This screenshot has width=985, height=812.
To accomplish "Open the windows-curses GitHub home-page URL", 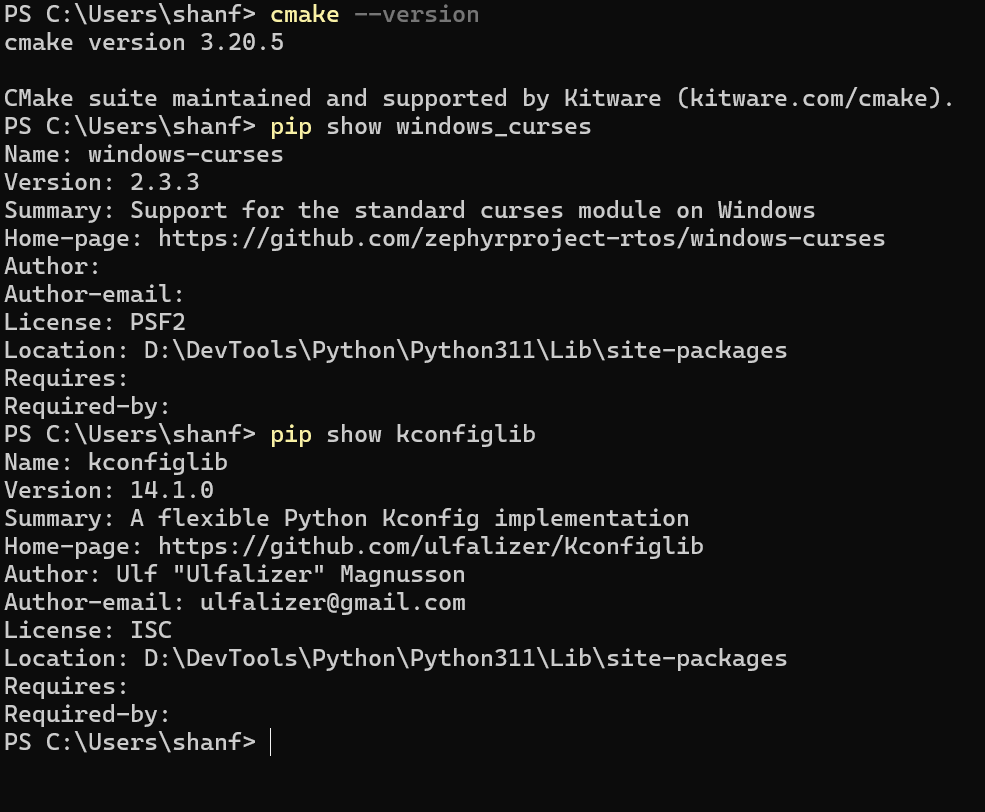I will pos(521,238).
